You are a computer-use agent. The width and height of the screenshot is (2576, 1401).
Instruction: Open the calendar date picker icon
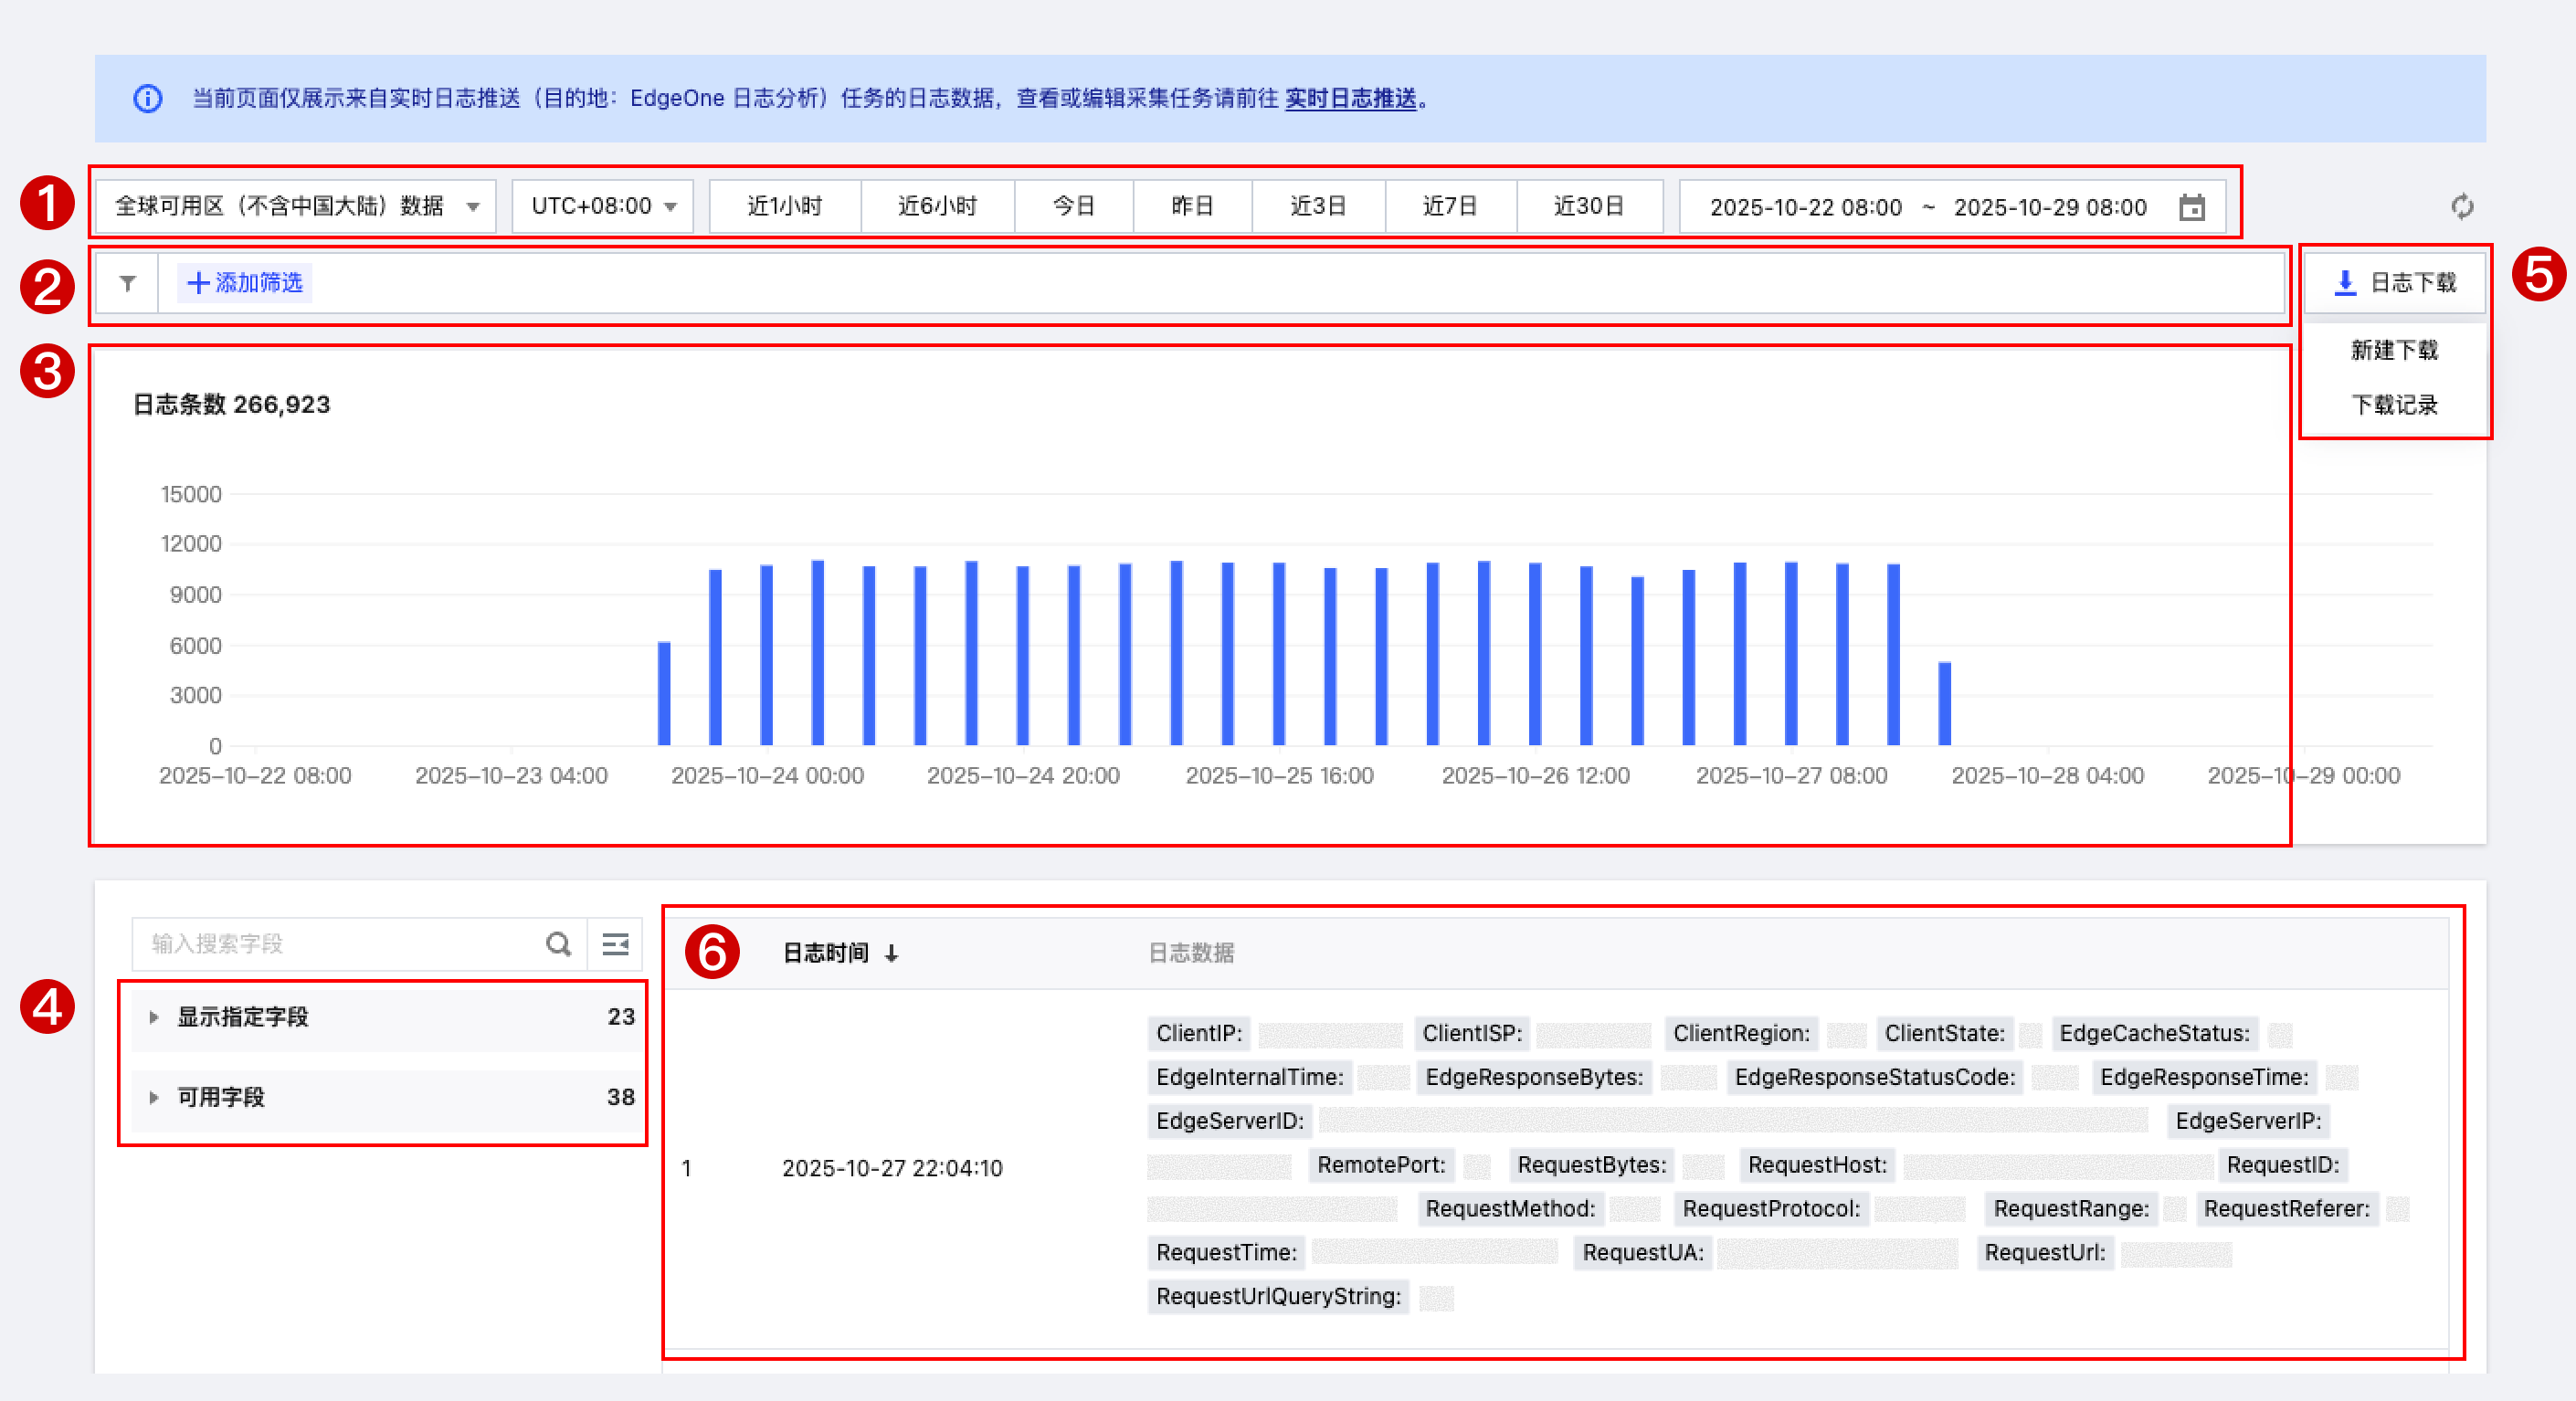click(x=2191, y=207)
